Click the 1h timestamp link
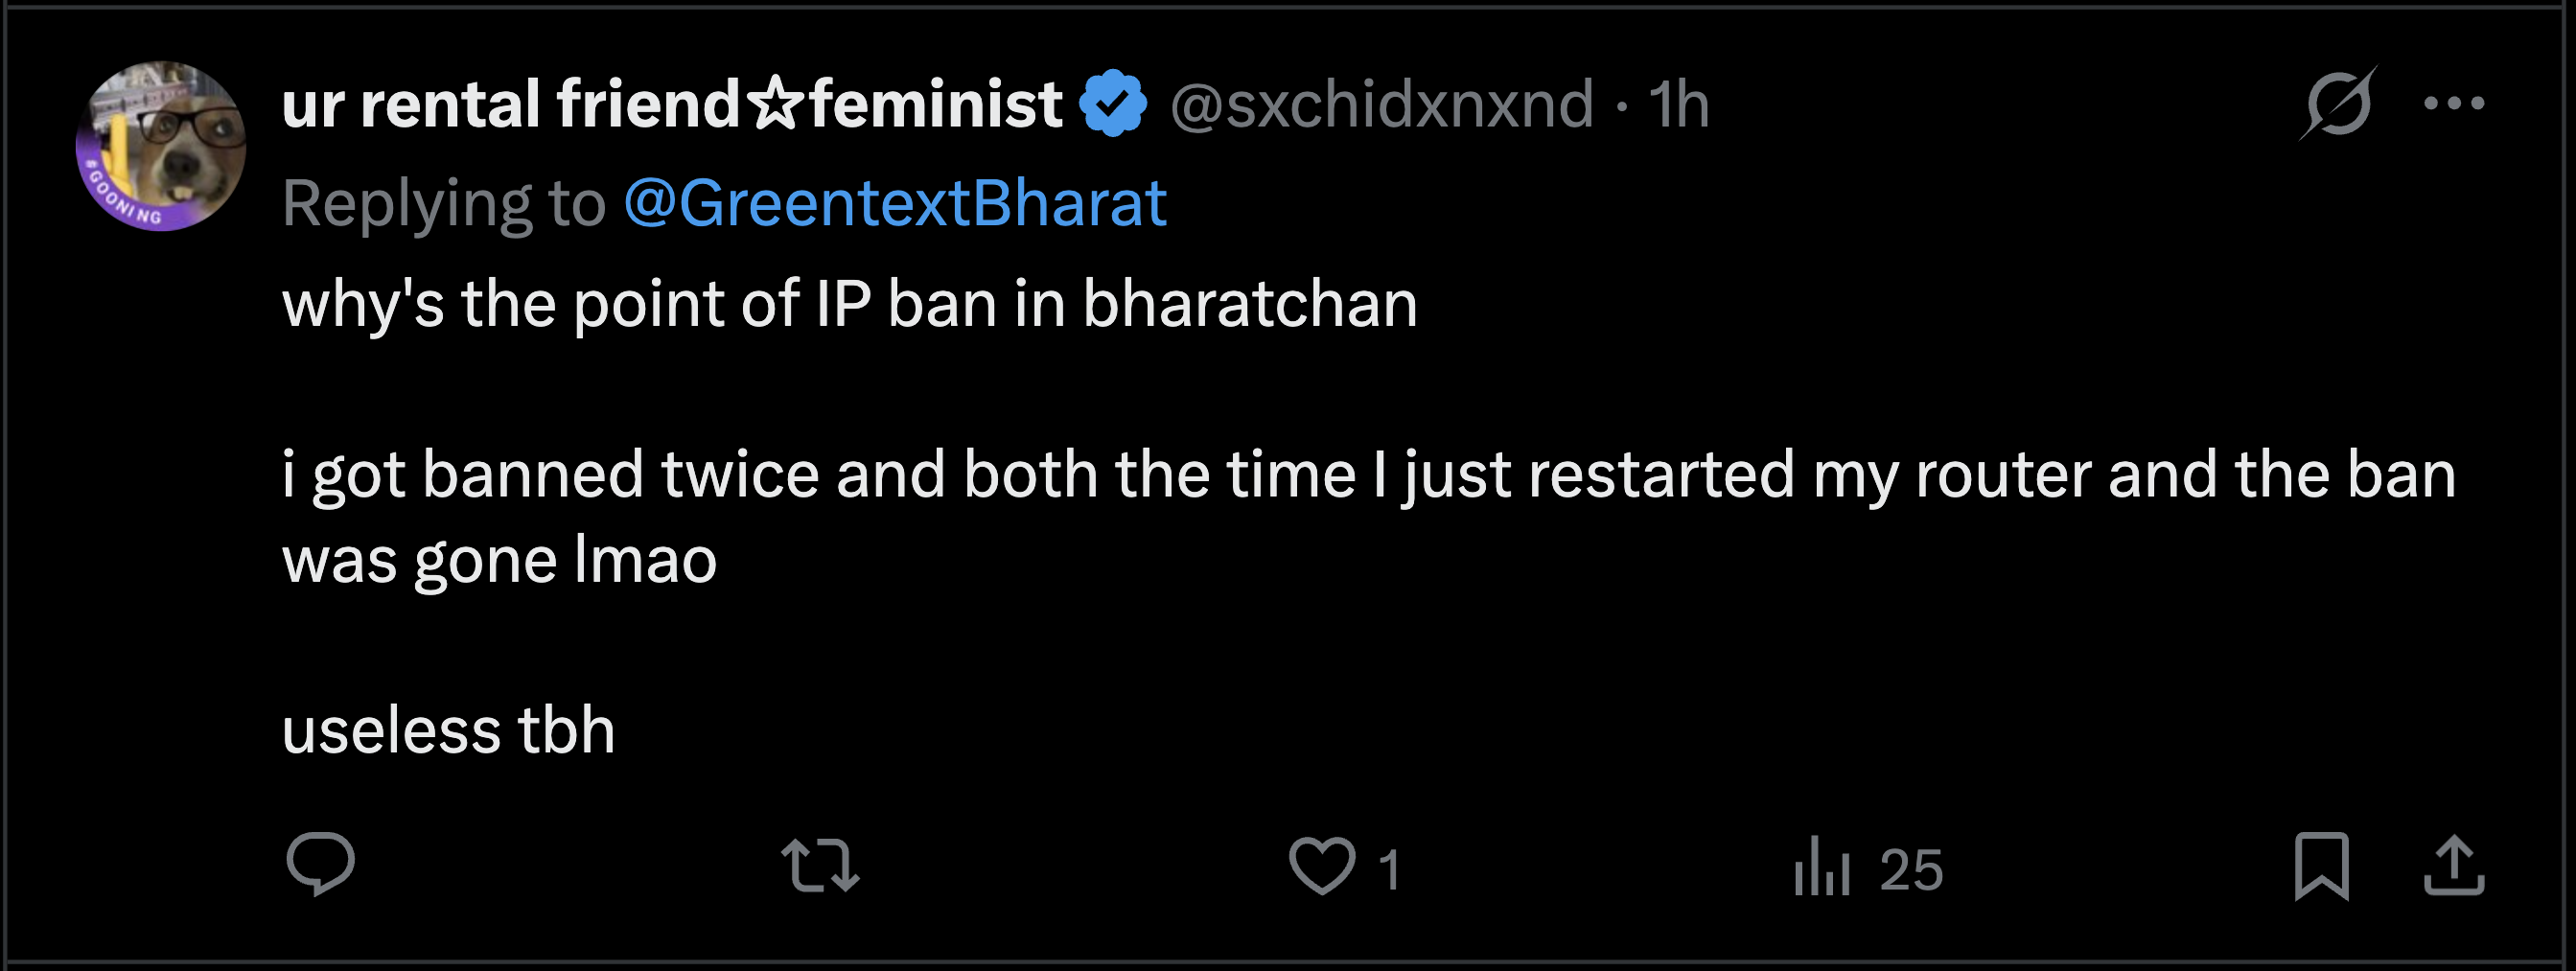The width and height of the screenshot is (2576, 971). pos(1679,104)
